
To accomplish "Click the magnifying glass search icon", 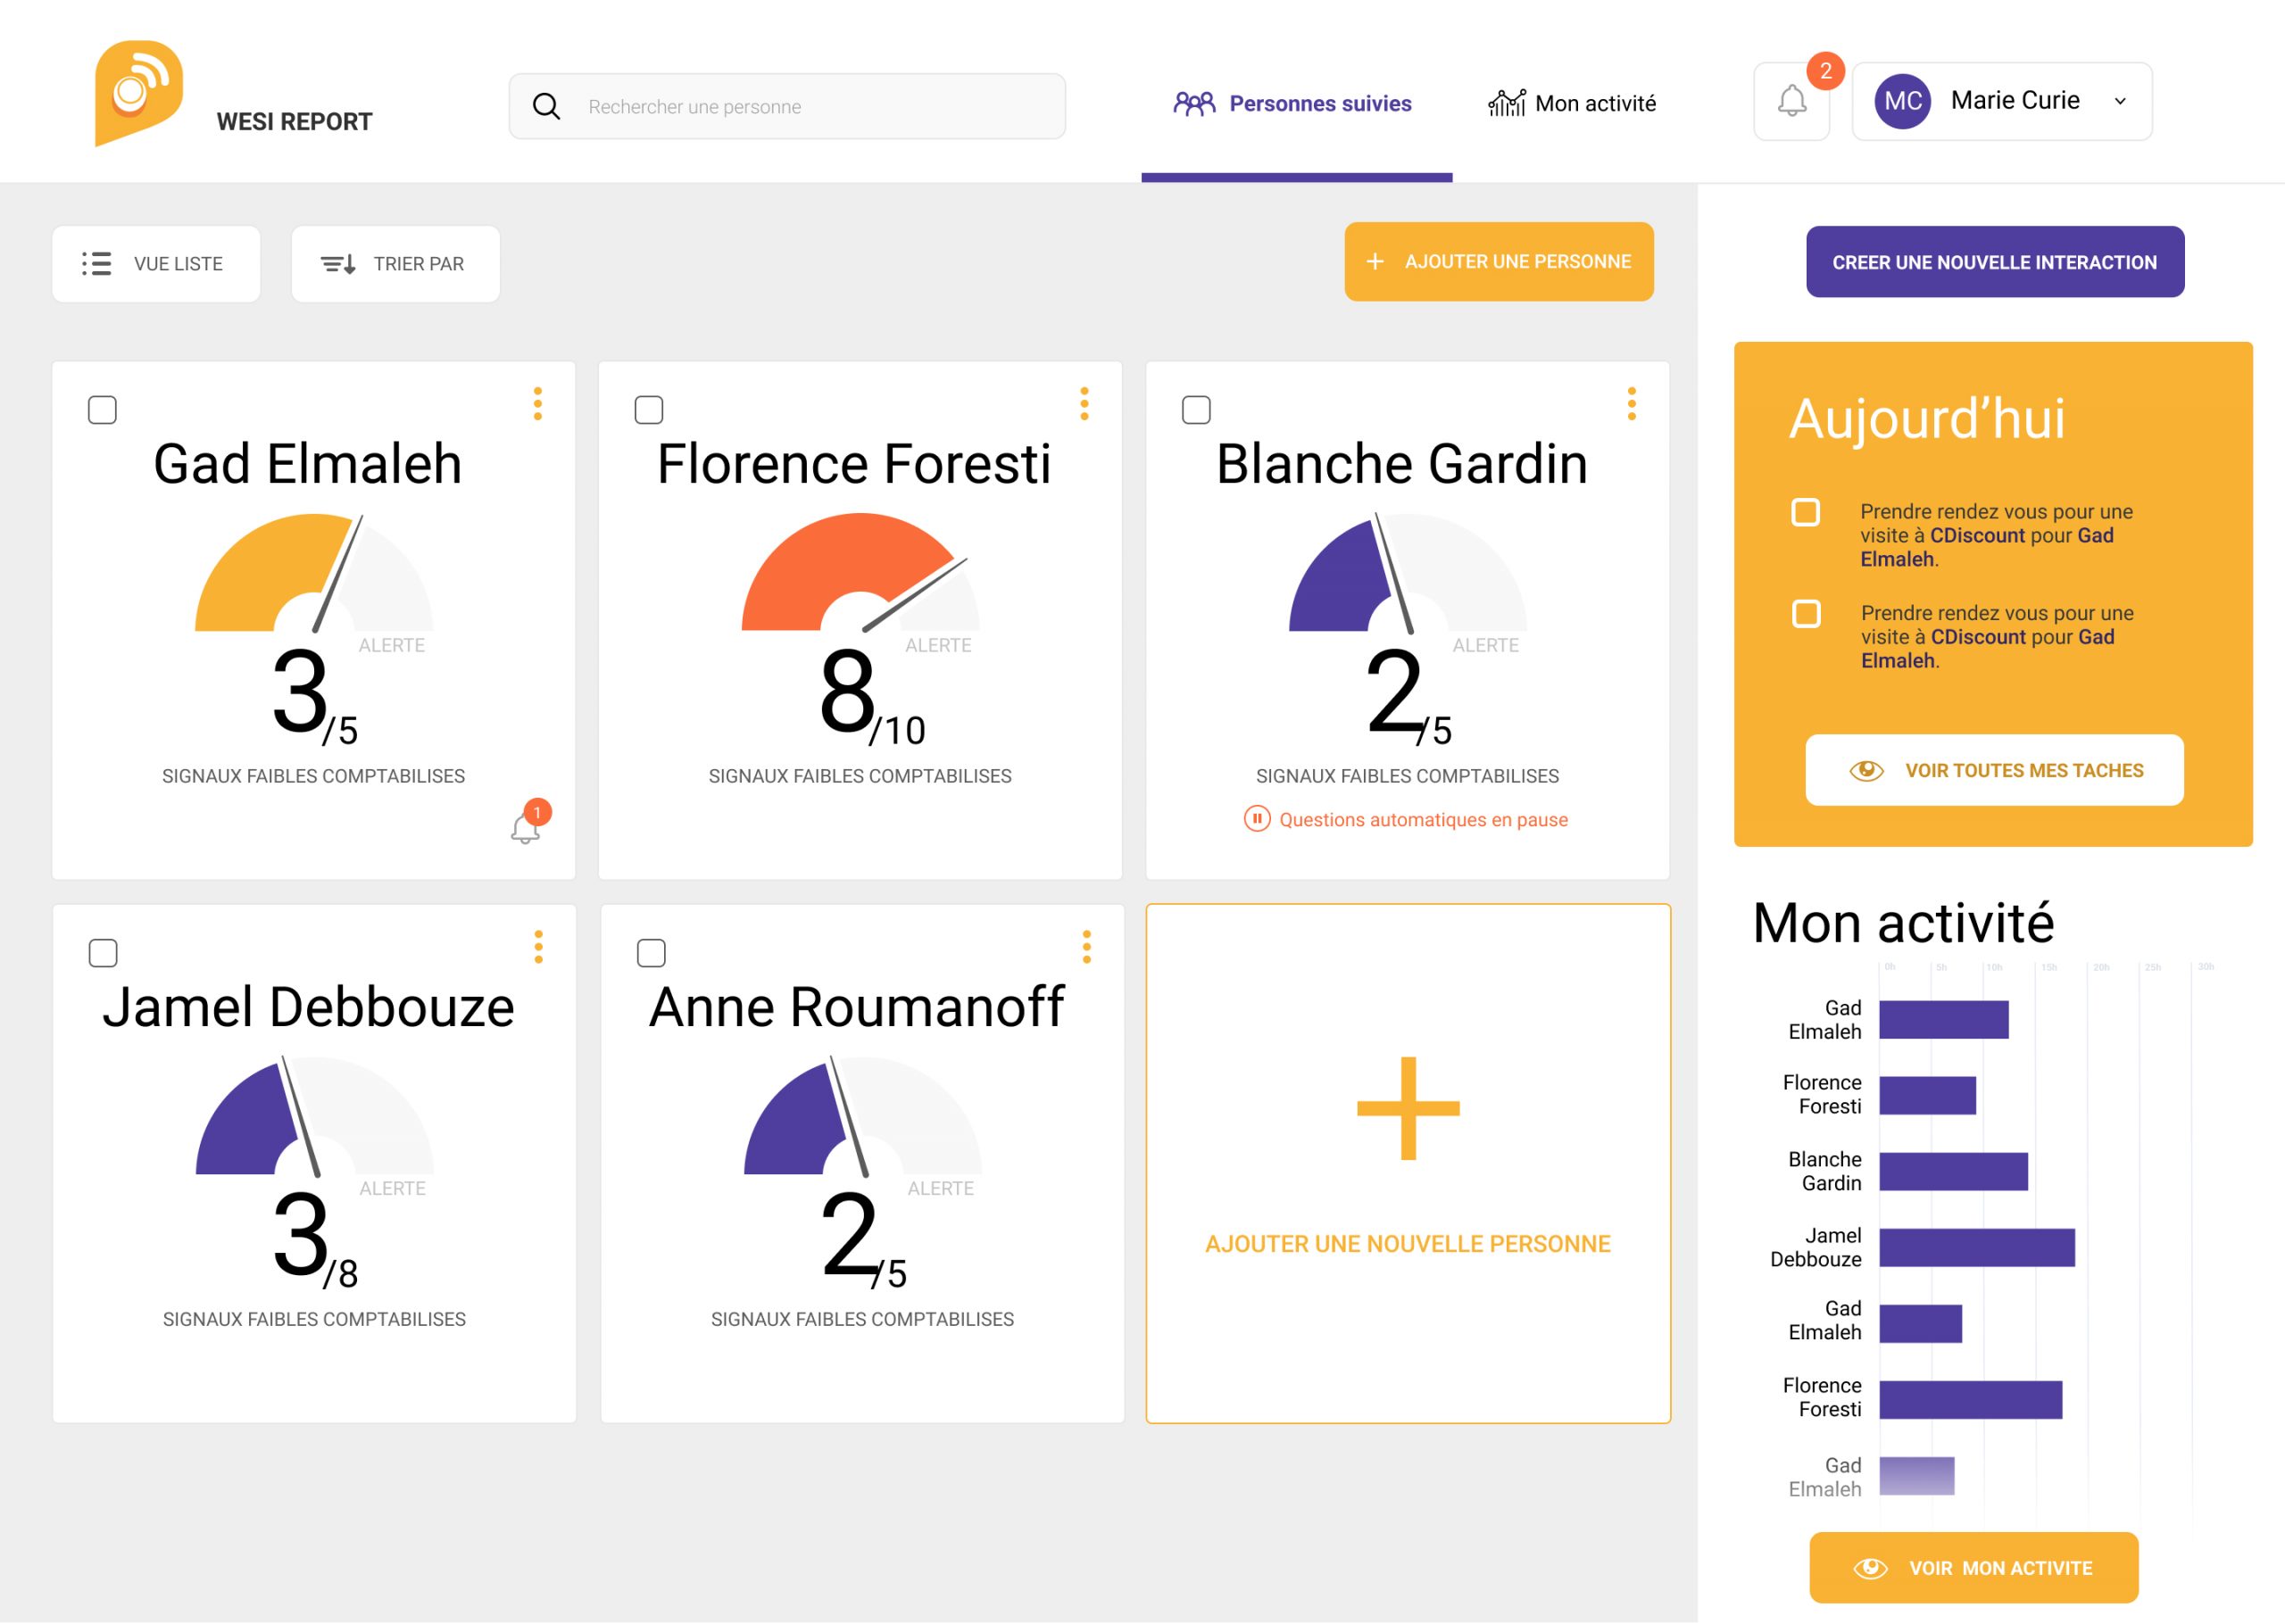I will tap(546, 106).
